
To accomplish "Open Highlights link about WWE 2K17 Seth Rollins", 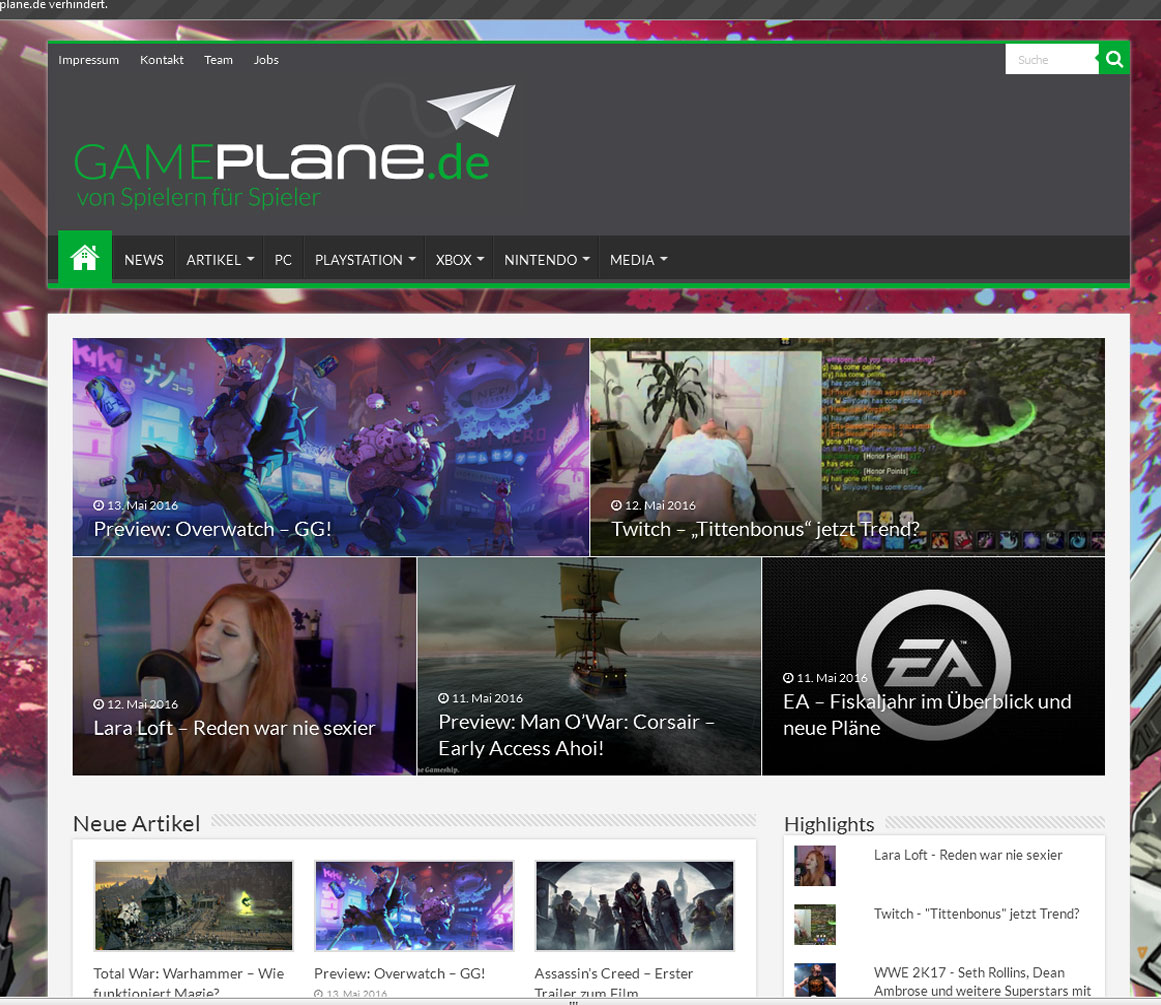I will coord(983,981).
